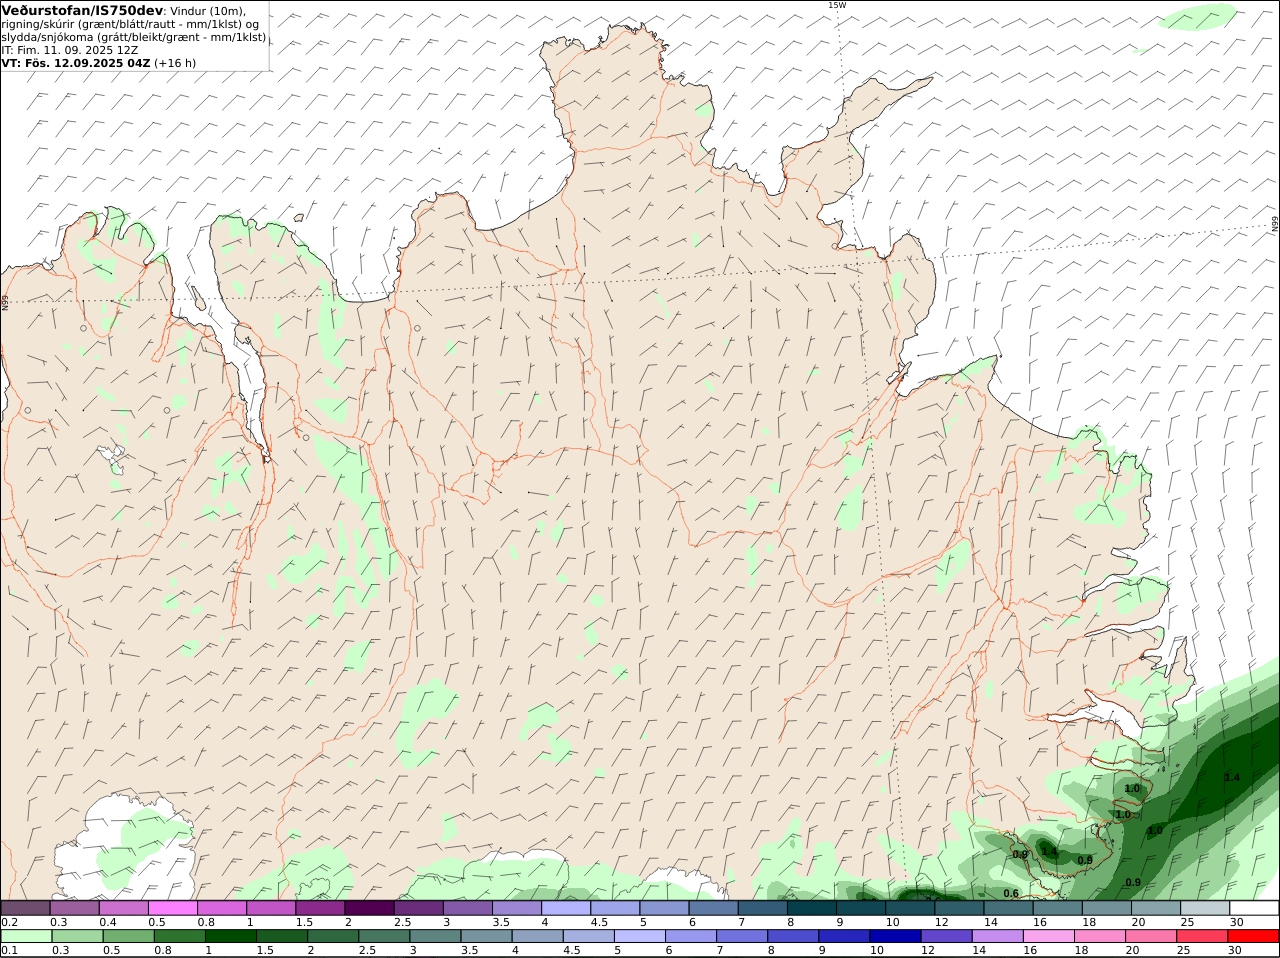
Task: Select the 16–18 light pink rain swatch
Action: (x=1049, y=936)
